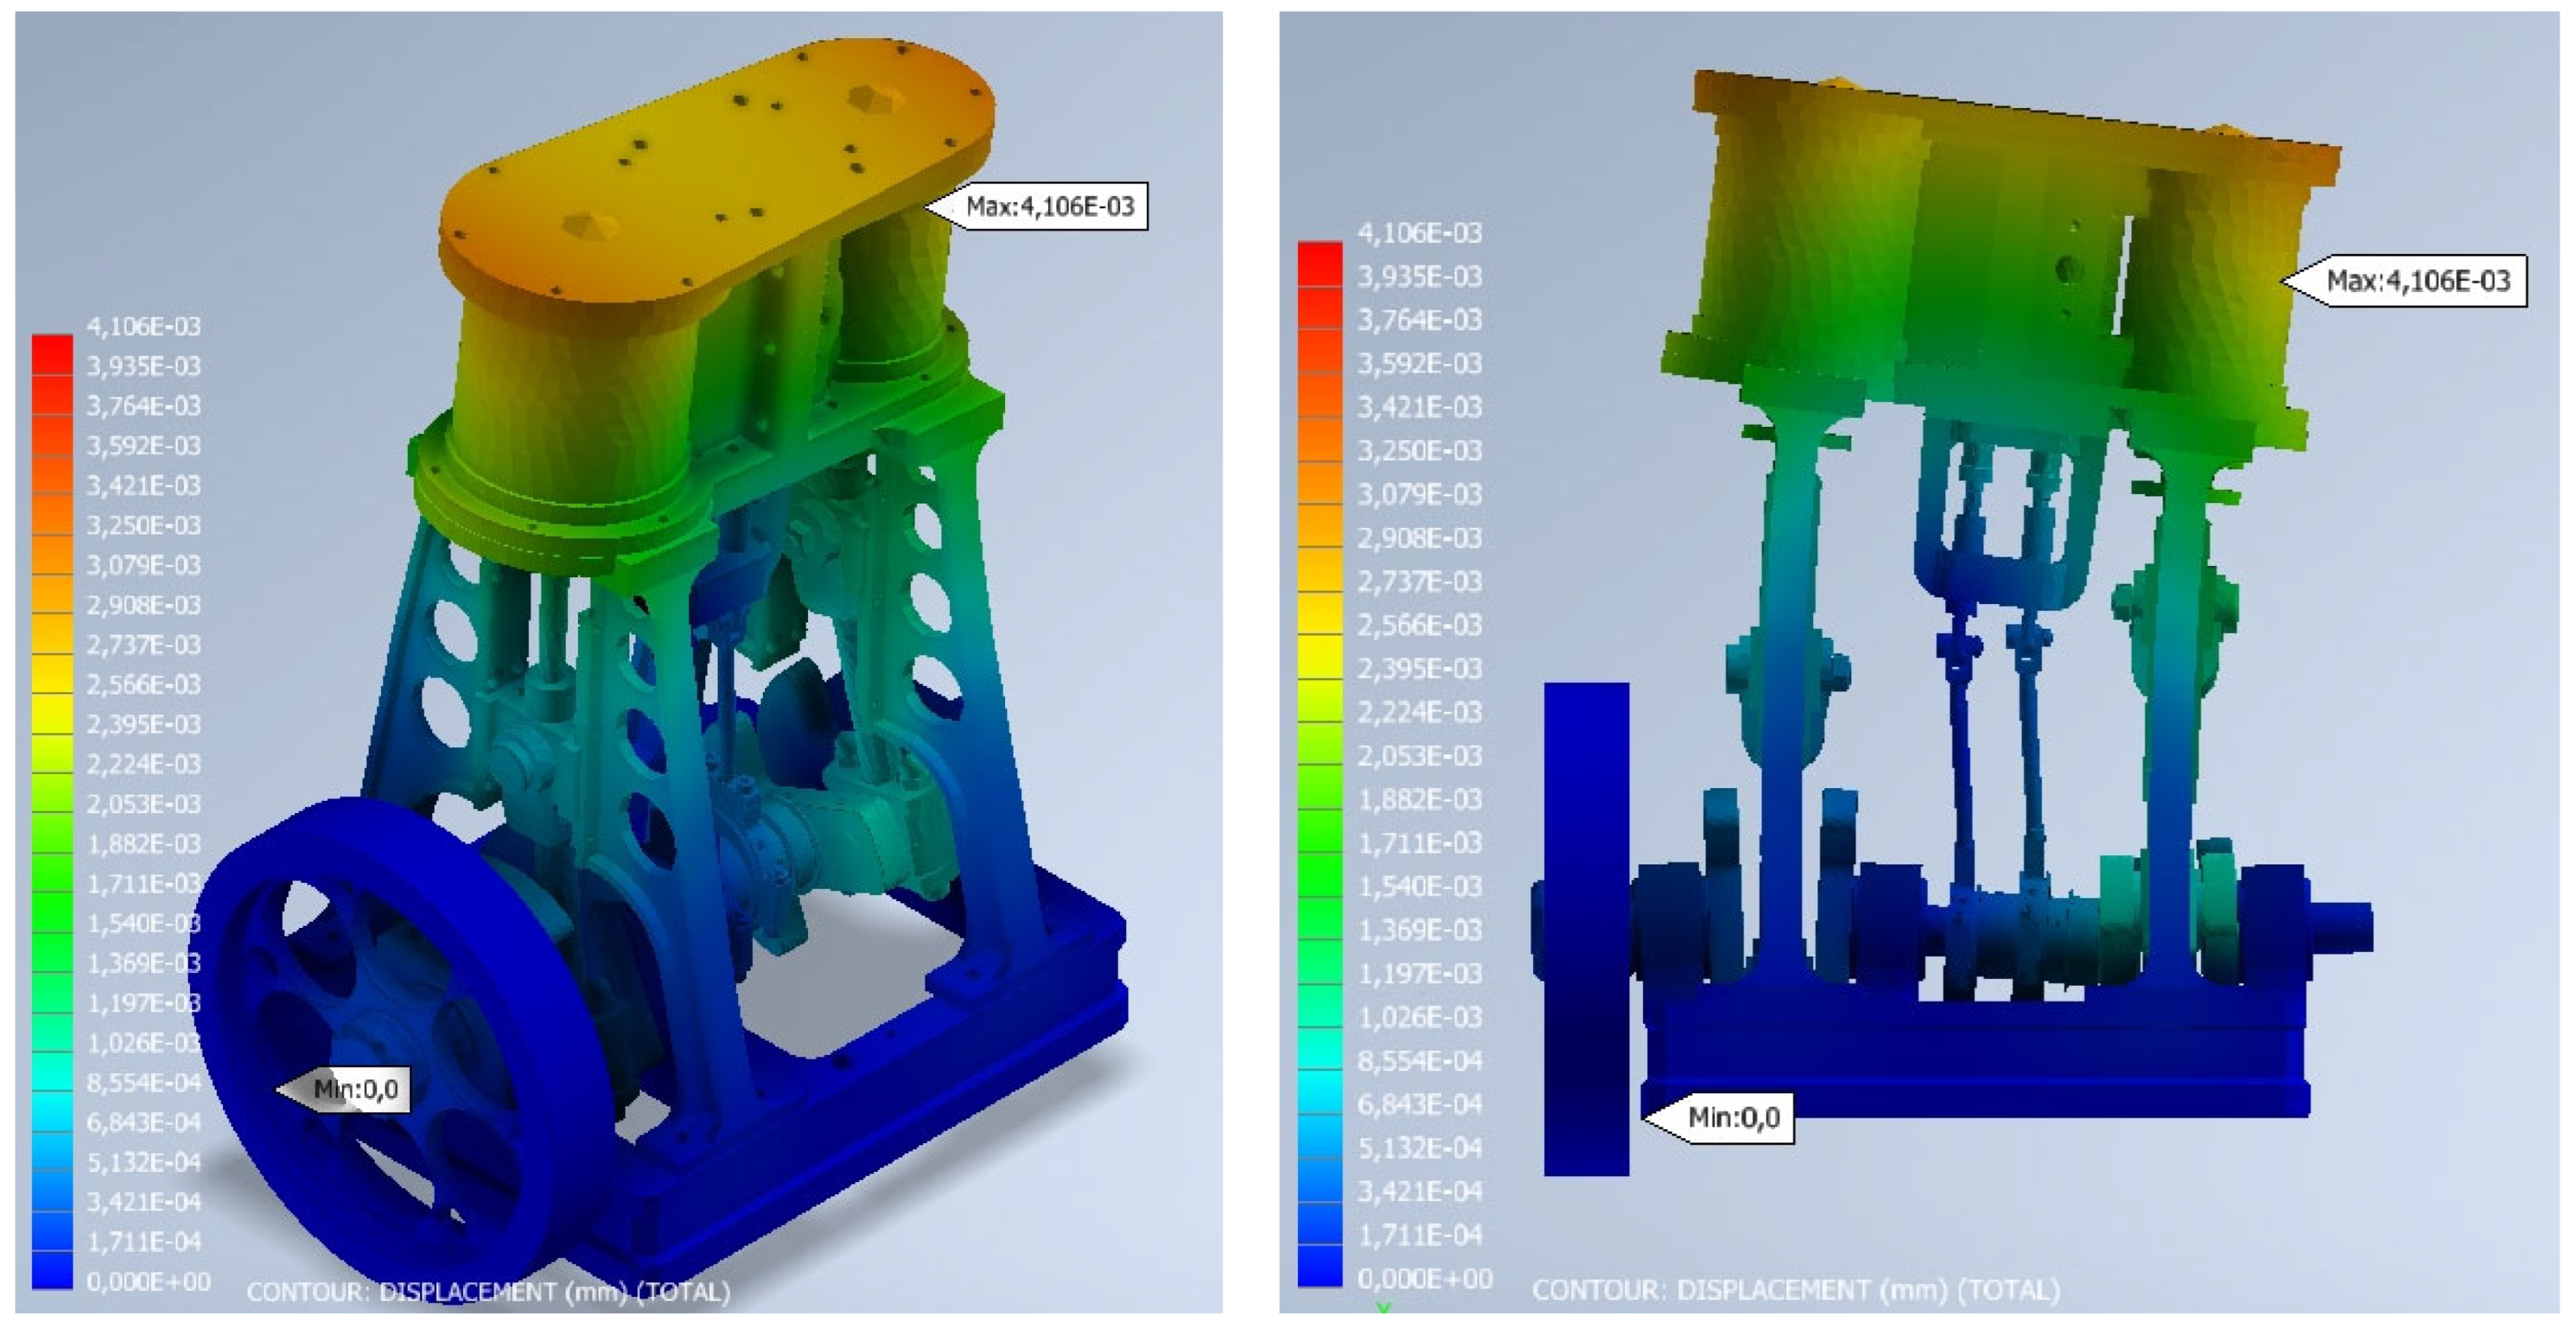Click blue bottom segment of left color bar
The width and height of the screenshot is (2576, 1328).
pyautogui.click(x=52, y=1270)
